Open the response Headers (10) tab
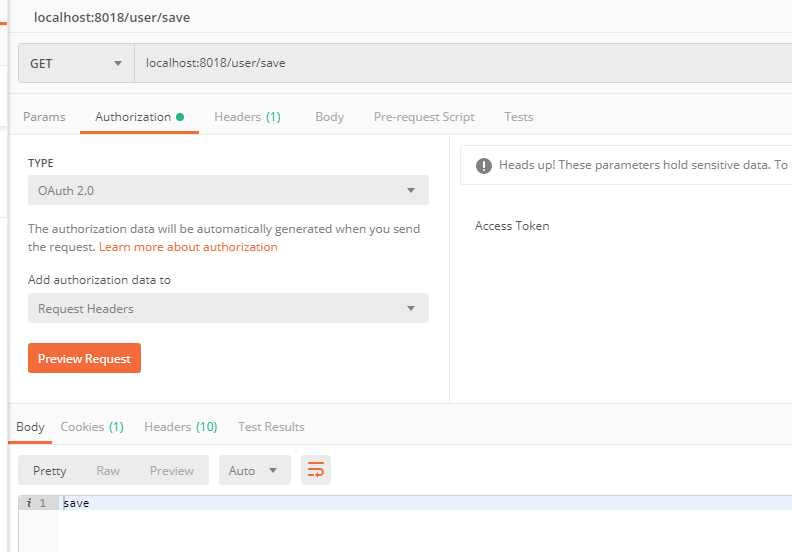This screenshot has width=792, height=552. 181,427
